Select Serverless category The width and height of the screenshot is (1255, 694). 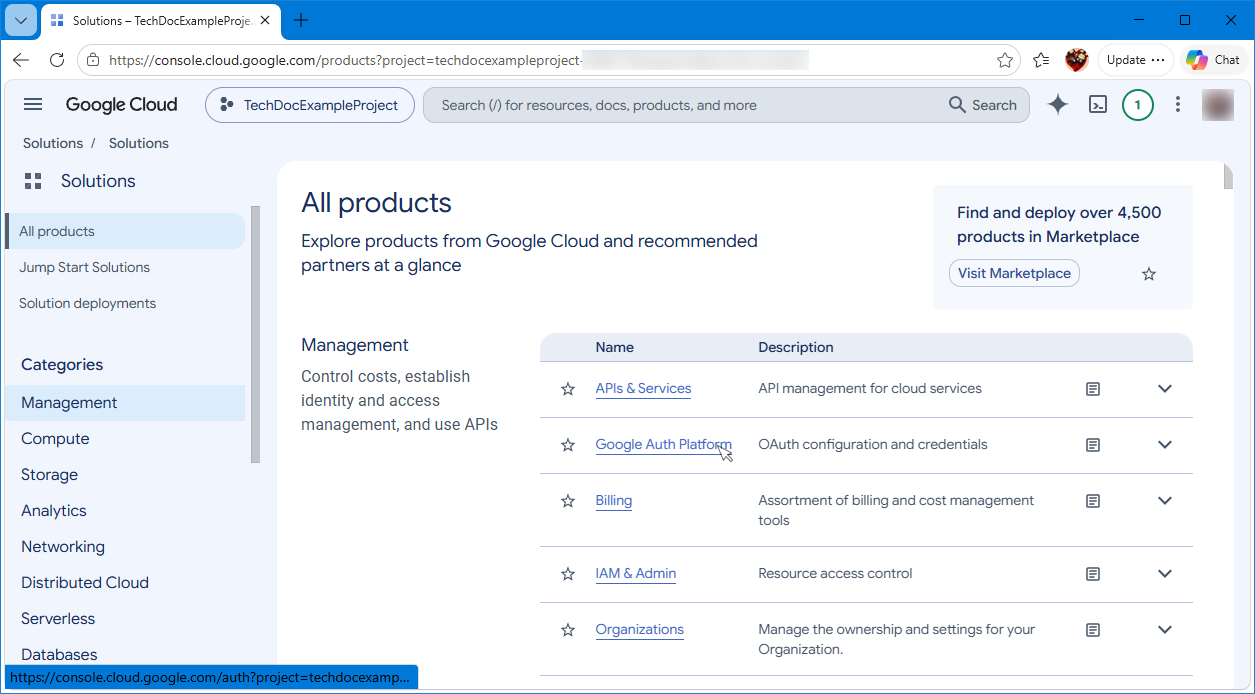click(x=58, y=619)
